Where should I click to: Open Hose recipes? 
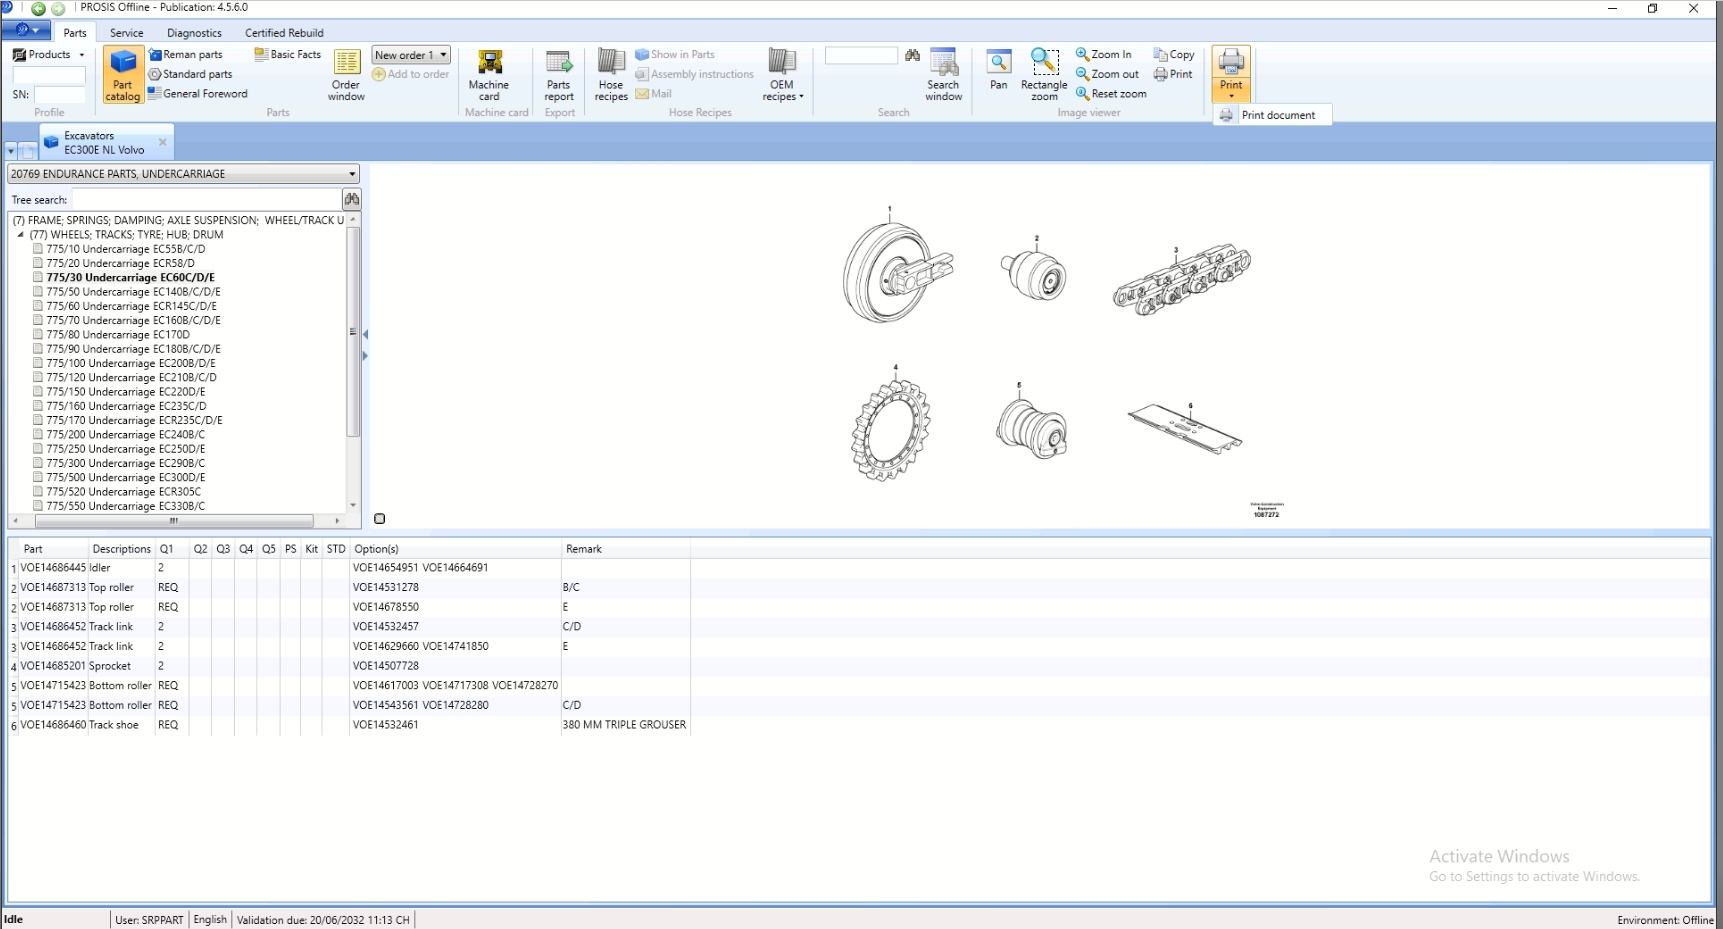[x=611, y=75]
